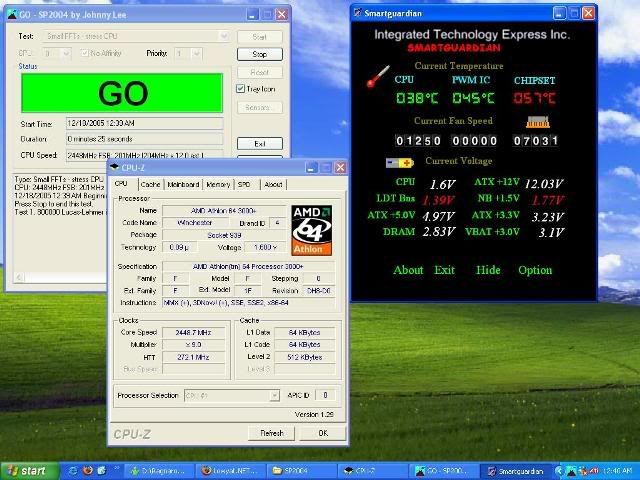Click the SP2004 log scroll left arrow
The height and width of the screenshot is (480, 640).
pyautogui.click(x=19, y=277)
